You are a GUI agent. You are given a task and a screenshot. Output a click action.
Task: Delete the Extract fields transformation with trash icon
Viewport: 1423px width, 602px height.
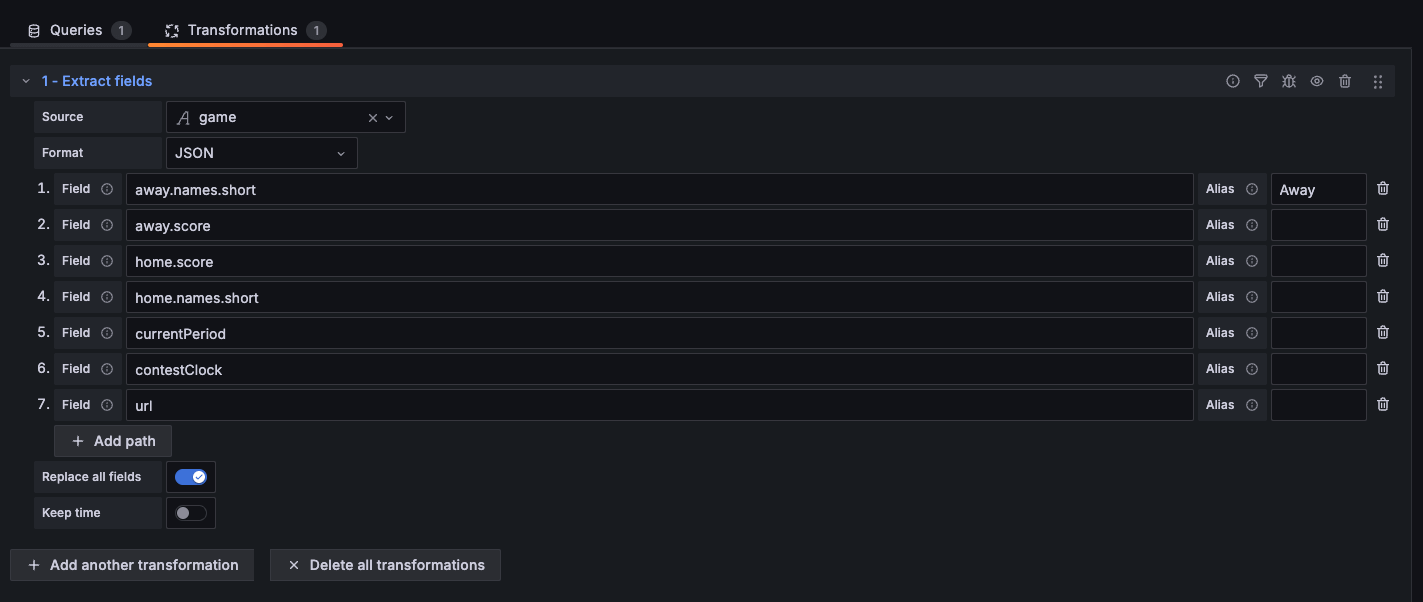pyautogui.click(x=1345, y=81)
